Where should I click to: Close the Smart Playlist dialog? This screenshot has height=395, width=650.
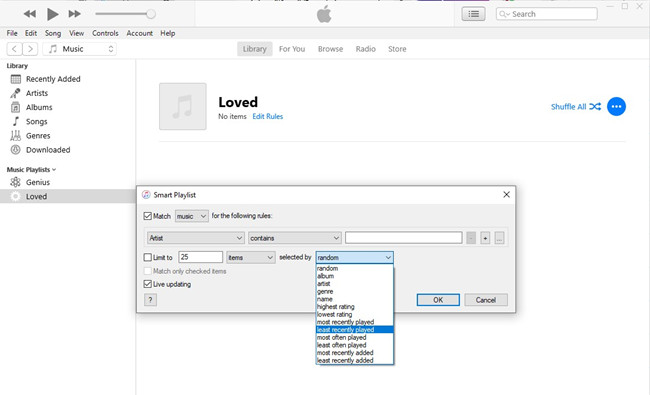pyautogui.click(x=507, y=194)
